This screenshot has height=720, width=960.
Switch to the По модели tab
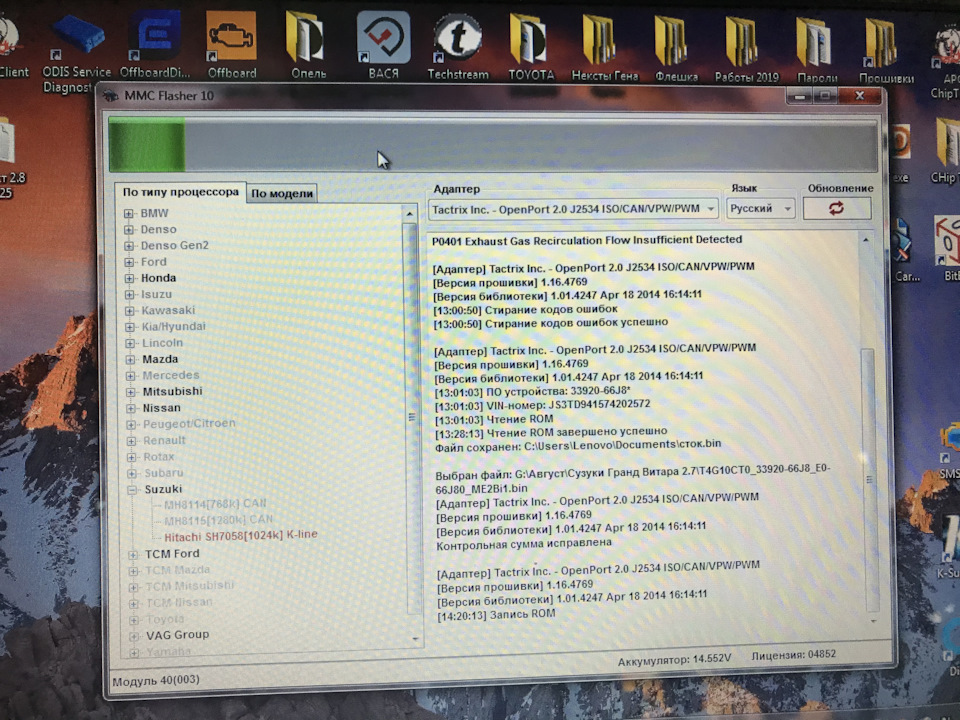click(x=282, y=193)
